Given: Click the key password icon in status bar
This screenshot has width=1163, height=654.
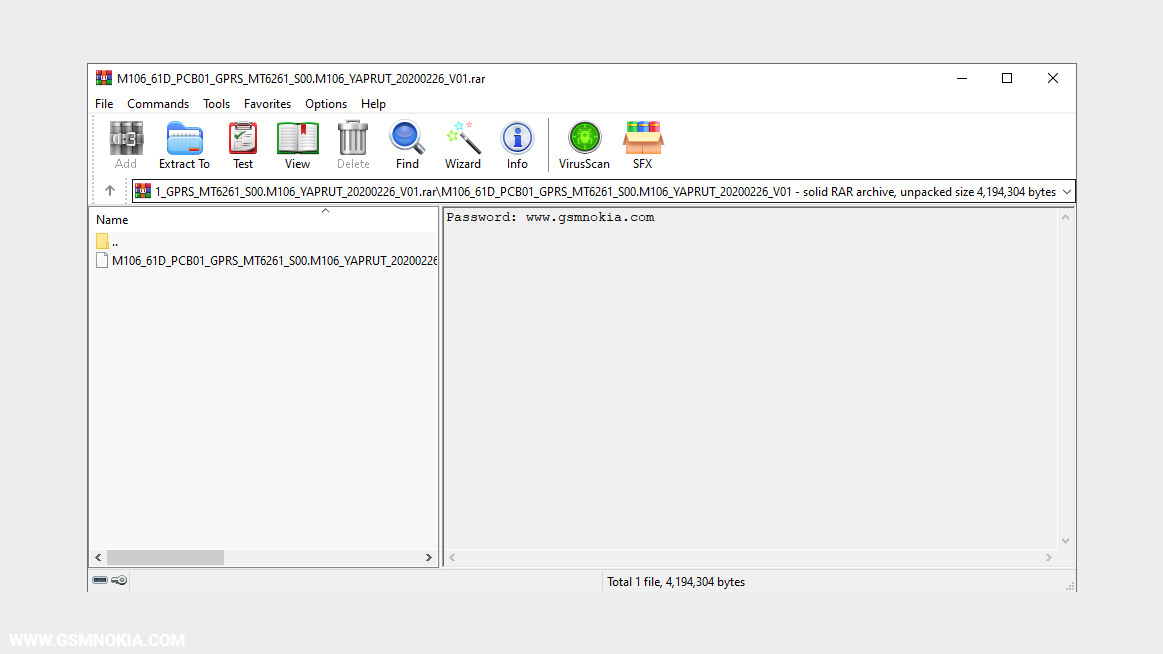Looking at the screenshot, I should click(x=119, y=580).
